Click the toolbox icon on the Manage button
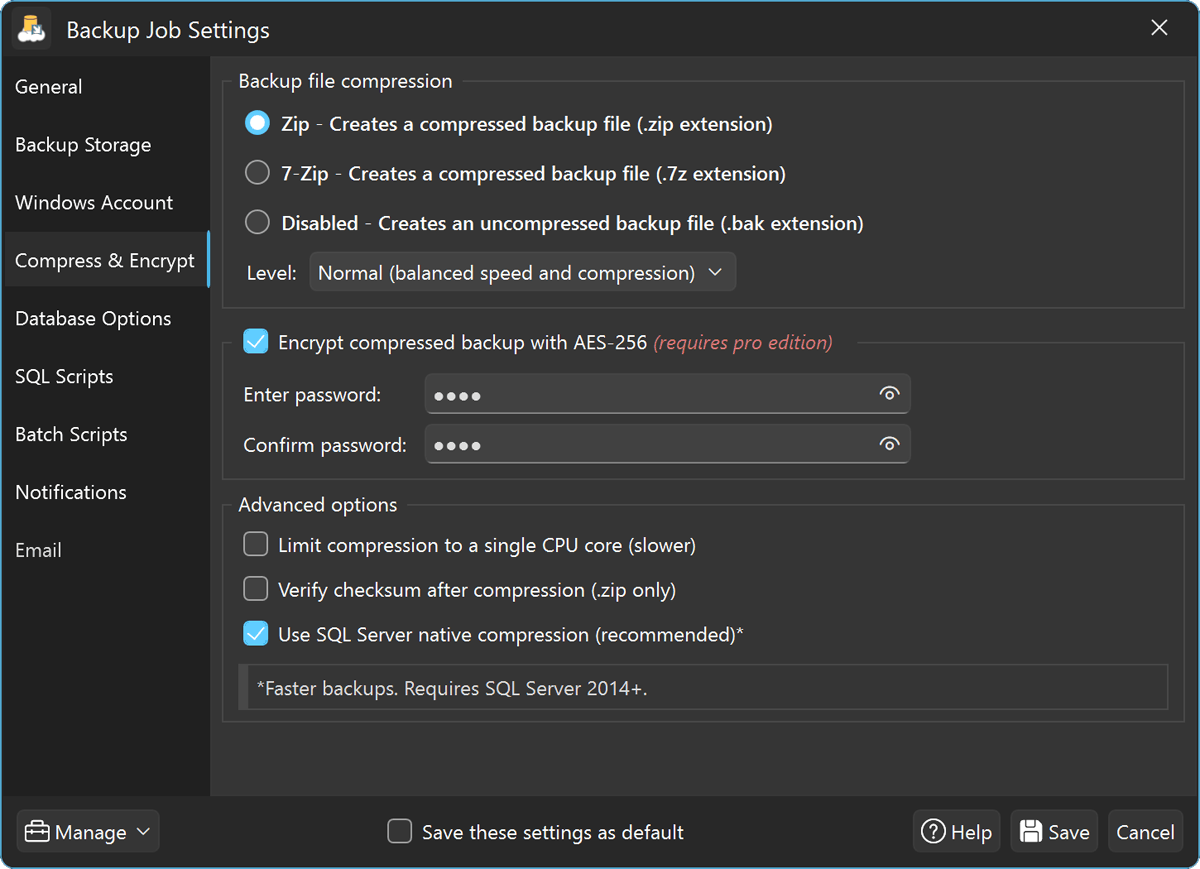 pos(37,831)
